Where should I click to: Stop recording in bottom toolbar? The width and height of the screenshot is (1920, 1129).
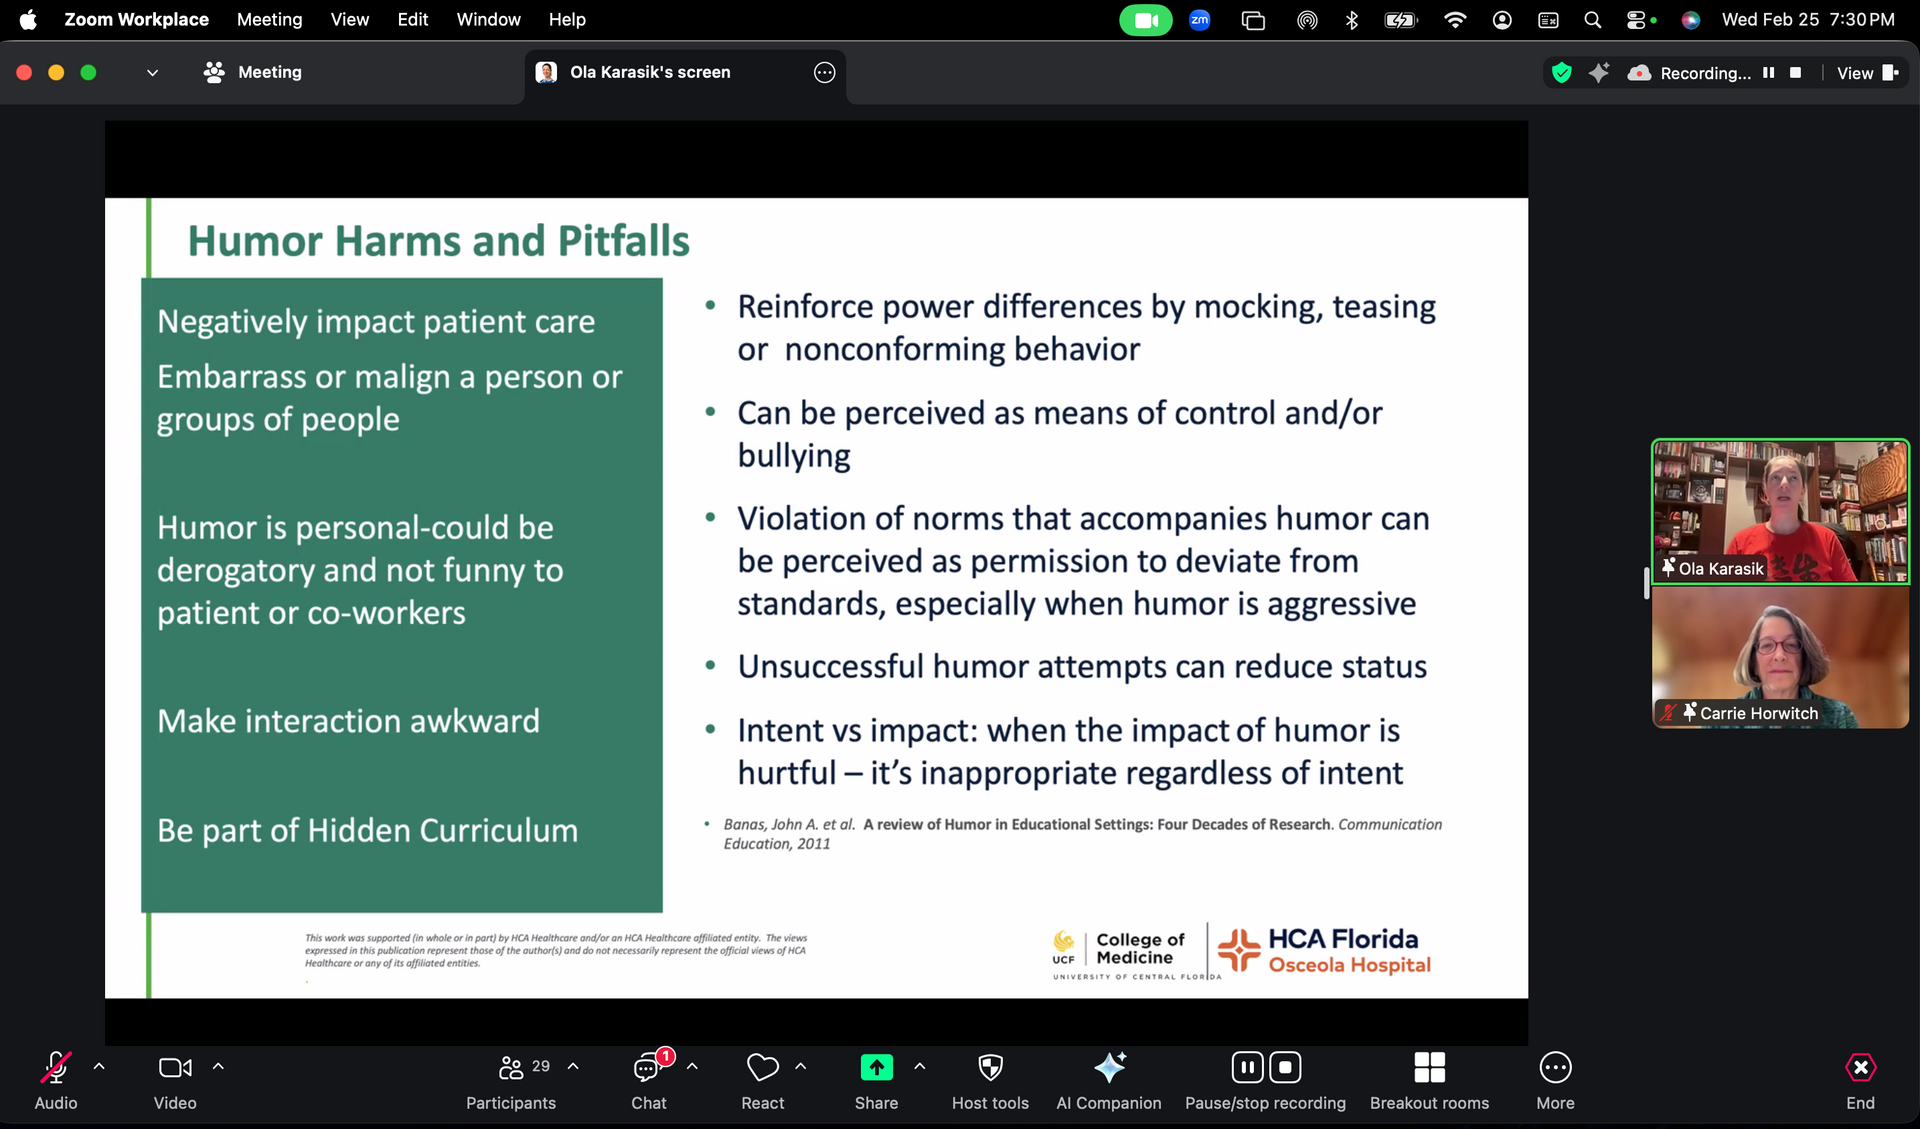coord(1285,1068)
